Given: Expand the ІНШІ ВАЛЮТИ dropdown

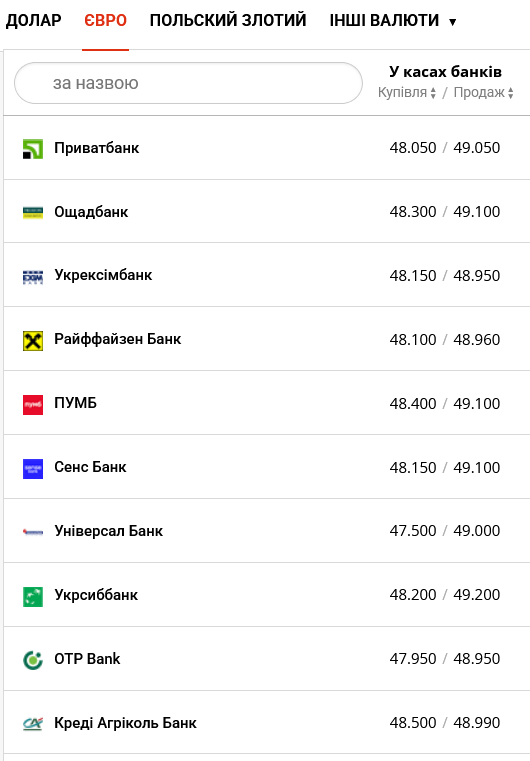Looking at the screenshot, I should pyautogui.click(x=393, y=21).
